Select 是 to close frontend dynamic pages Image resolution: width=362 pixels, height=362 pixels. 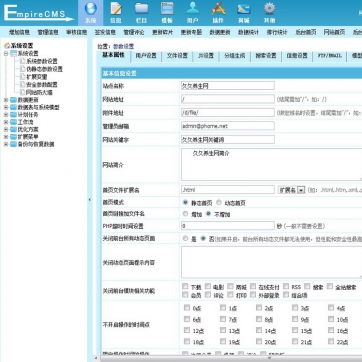[185, 239]
